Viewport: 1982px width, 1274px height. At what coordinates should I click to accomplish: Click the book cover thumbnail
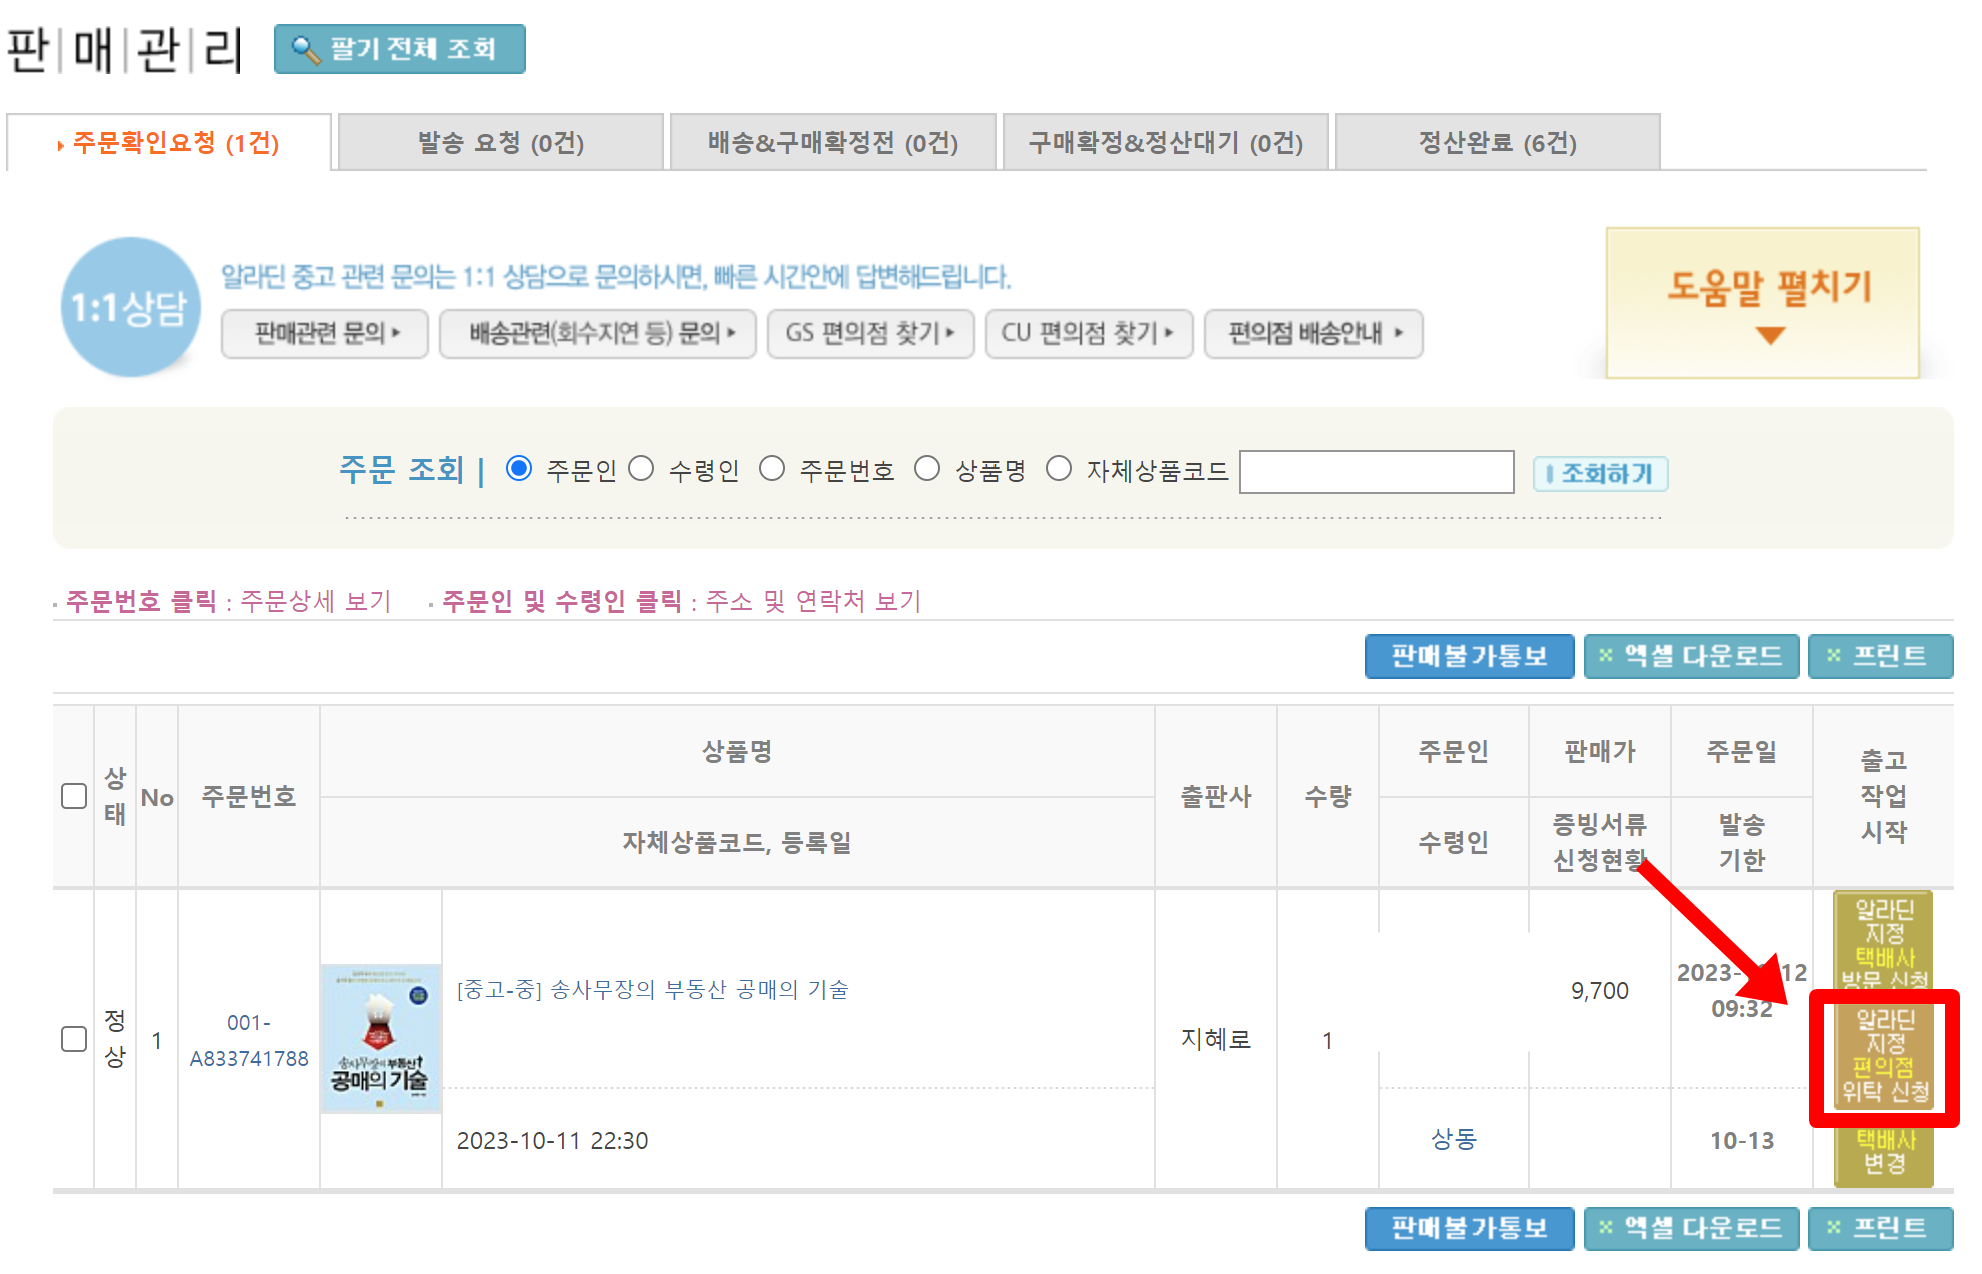380,1038
